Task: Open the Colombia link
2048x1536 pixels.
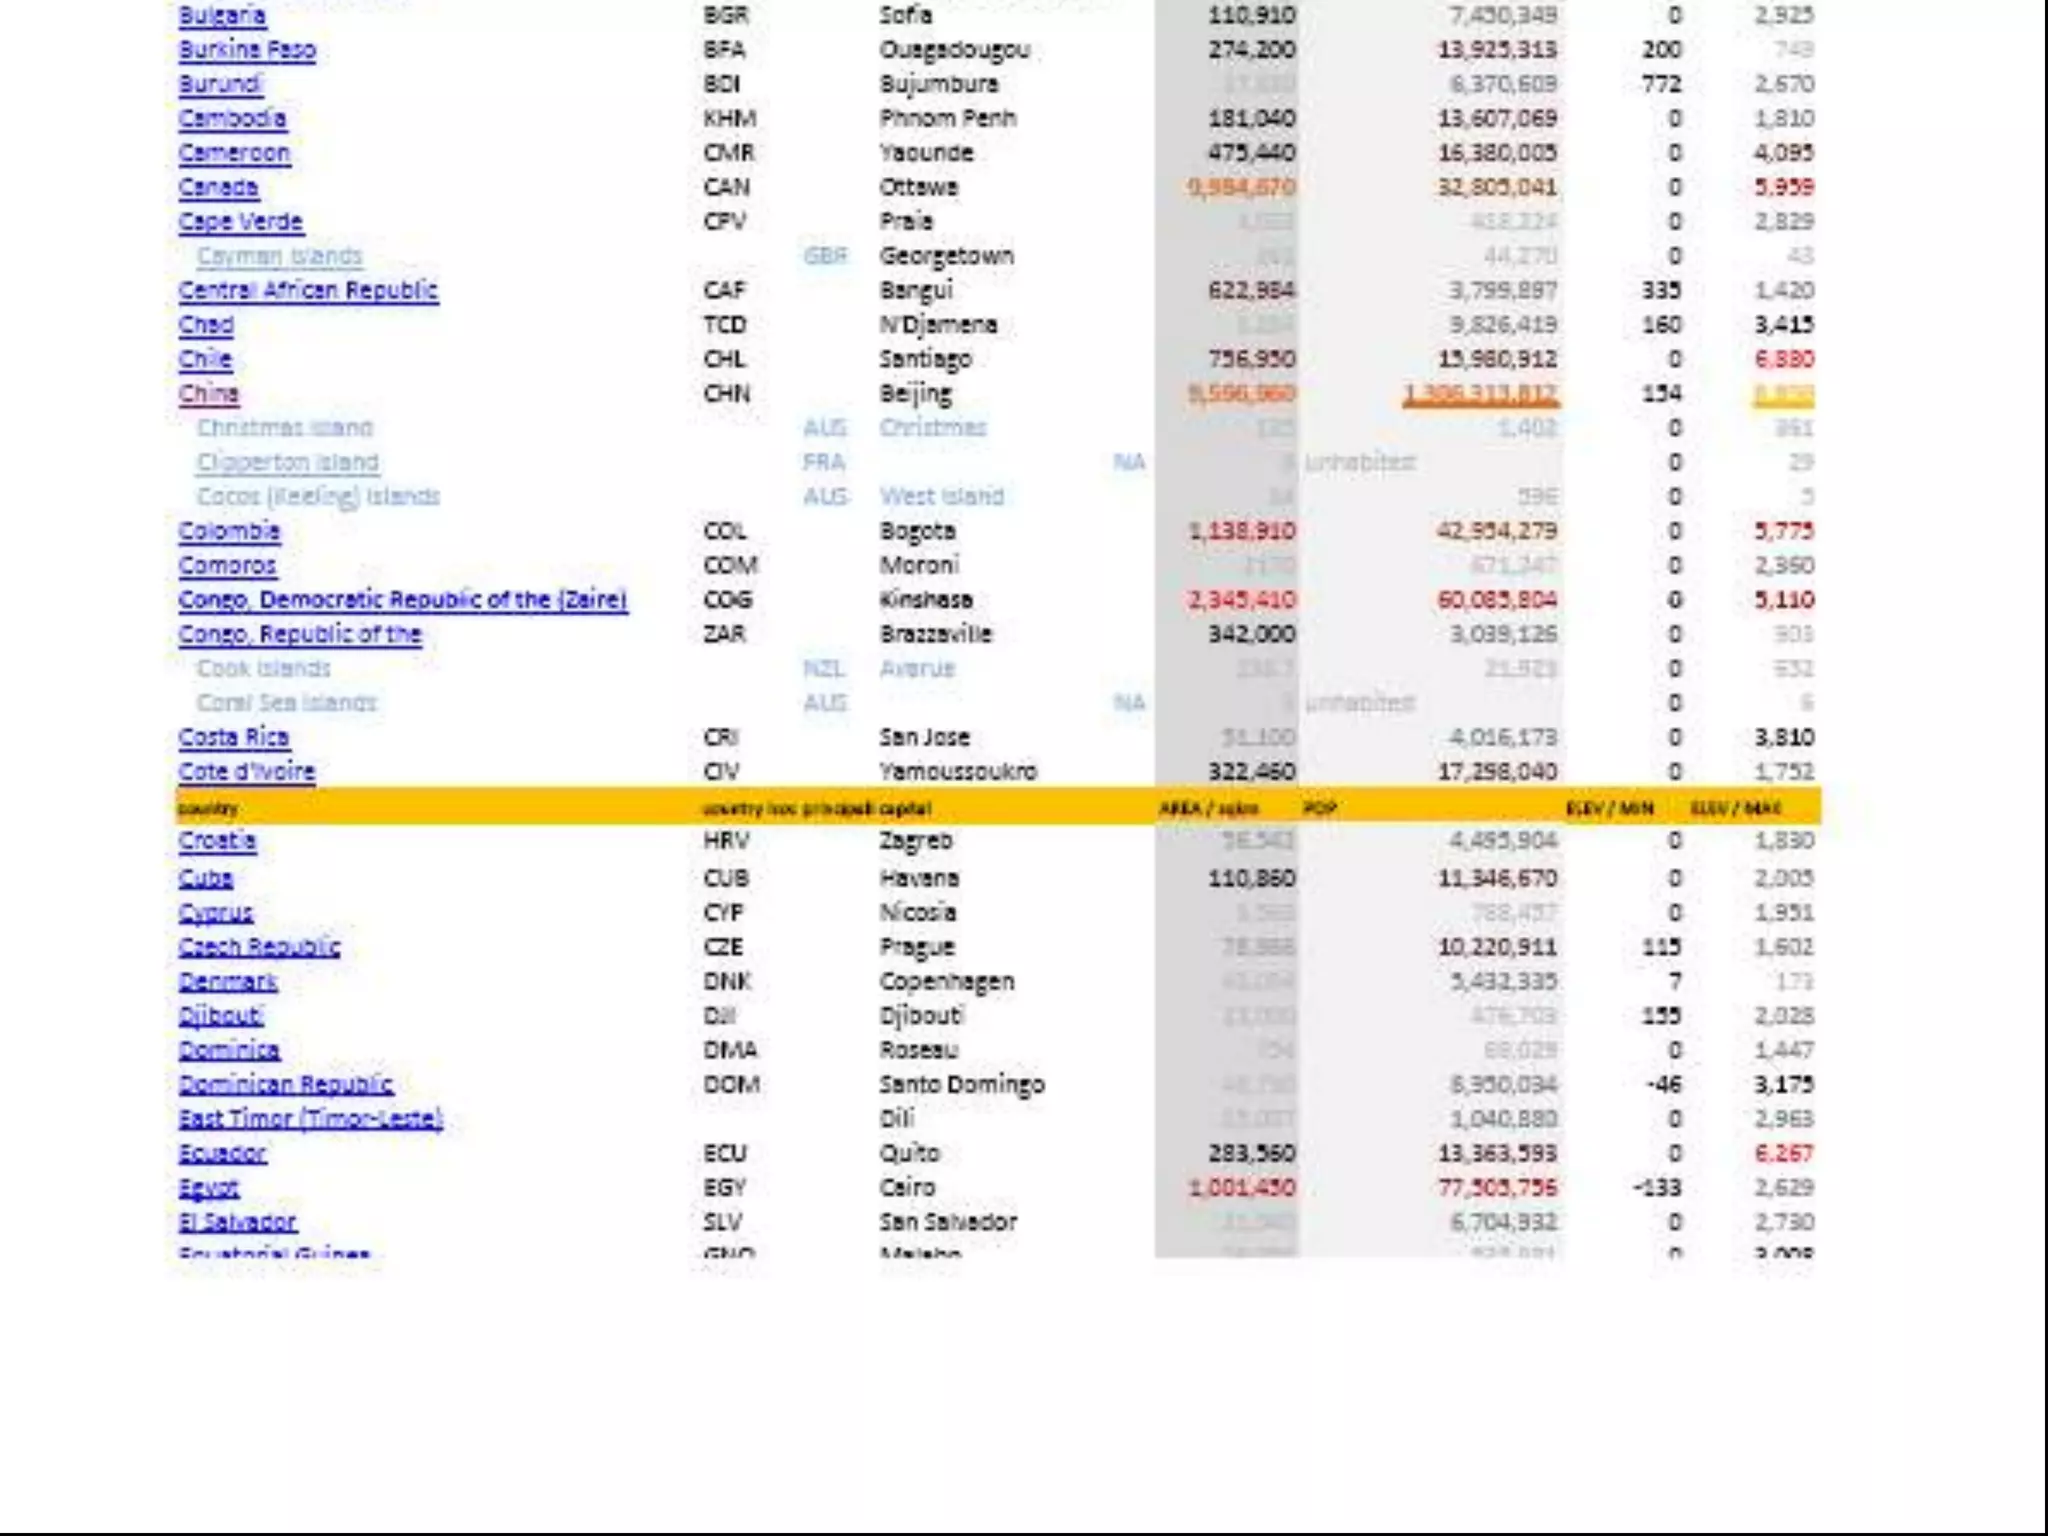Action: [229, 532]
